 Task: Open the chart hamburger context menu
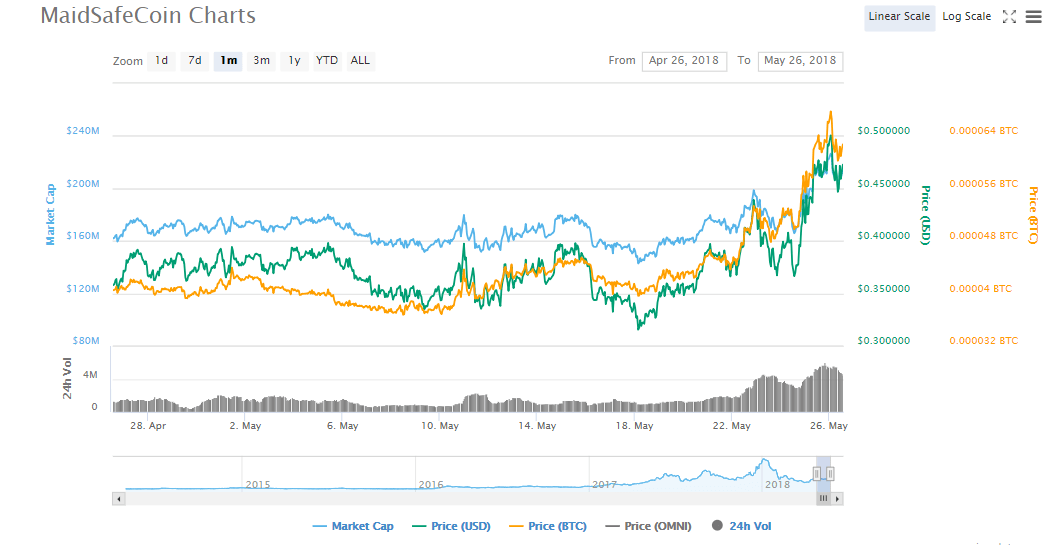(x=1033, y=16)
